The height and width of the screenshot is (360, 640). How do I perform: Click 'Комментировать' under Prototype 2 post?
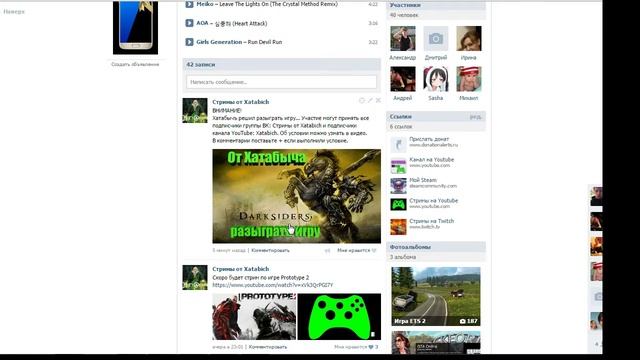[268, 347]
